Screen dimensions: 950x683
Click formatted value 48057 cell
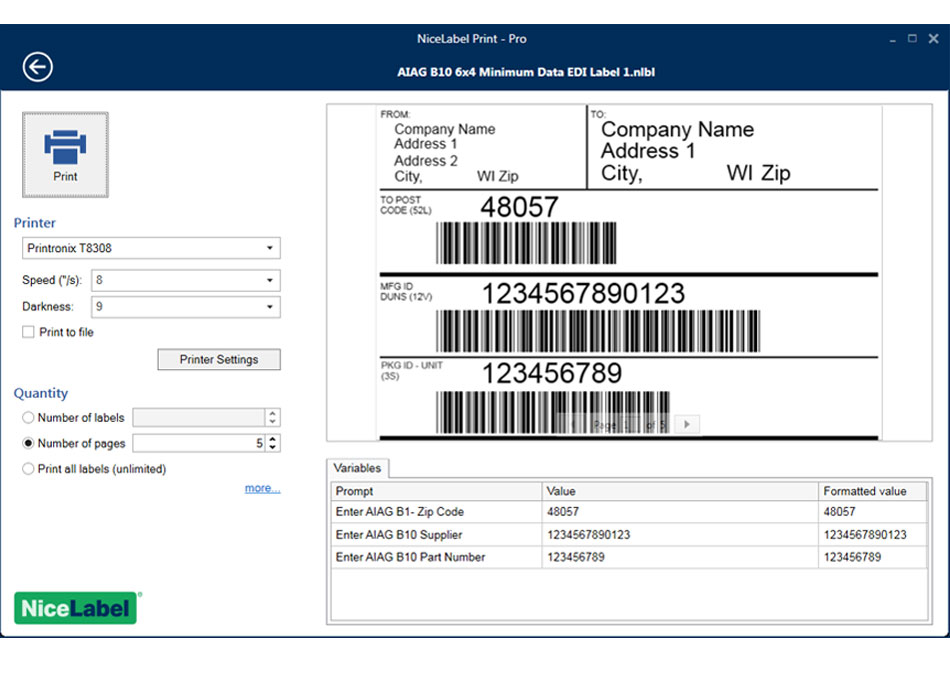click(872, 511)
